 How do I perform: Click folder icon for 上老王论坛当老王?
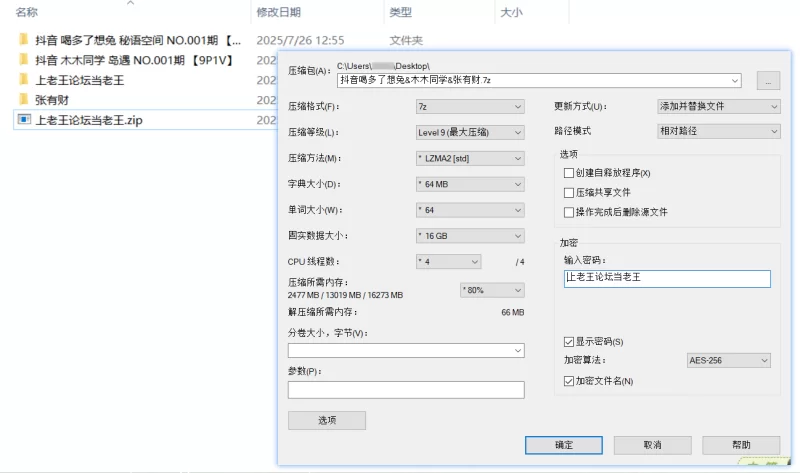[x=23, y=79]
